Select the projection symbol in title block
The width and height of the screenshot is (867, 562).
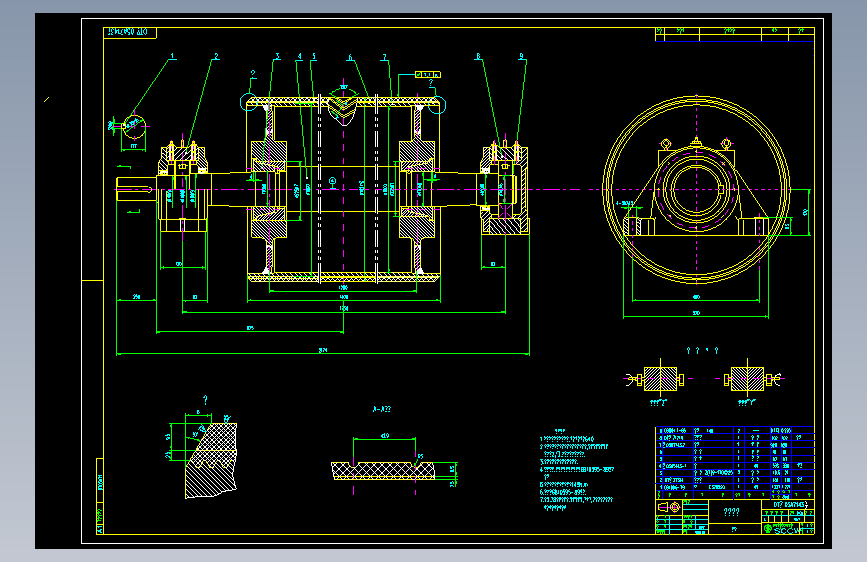669,507
